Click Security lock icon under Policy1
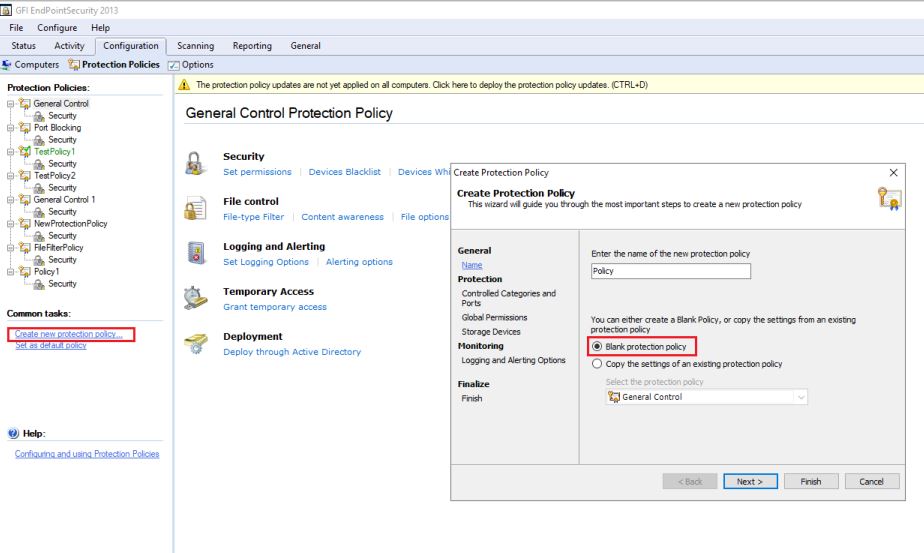The image size is (924, 553). click(39, 284)
